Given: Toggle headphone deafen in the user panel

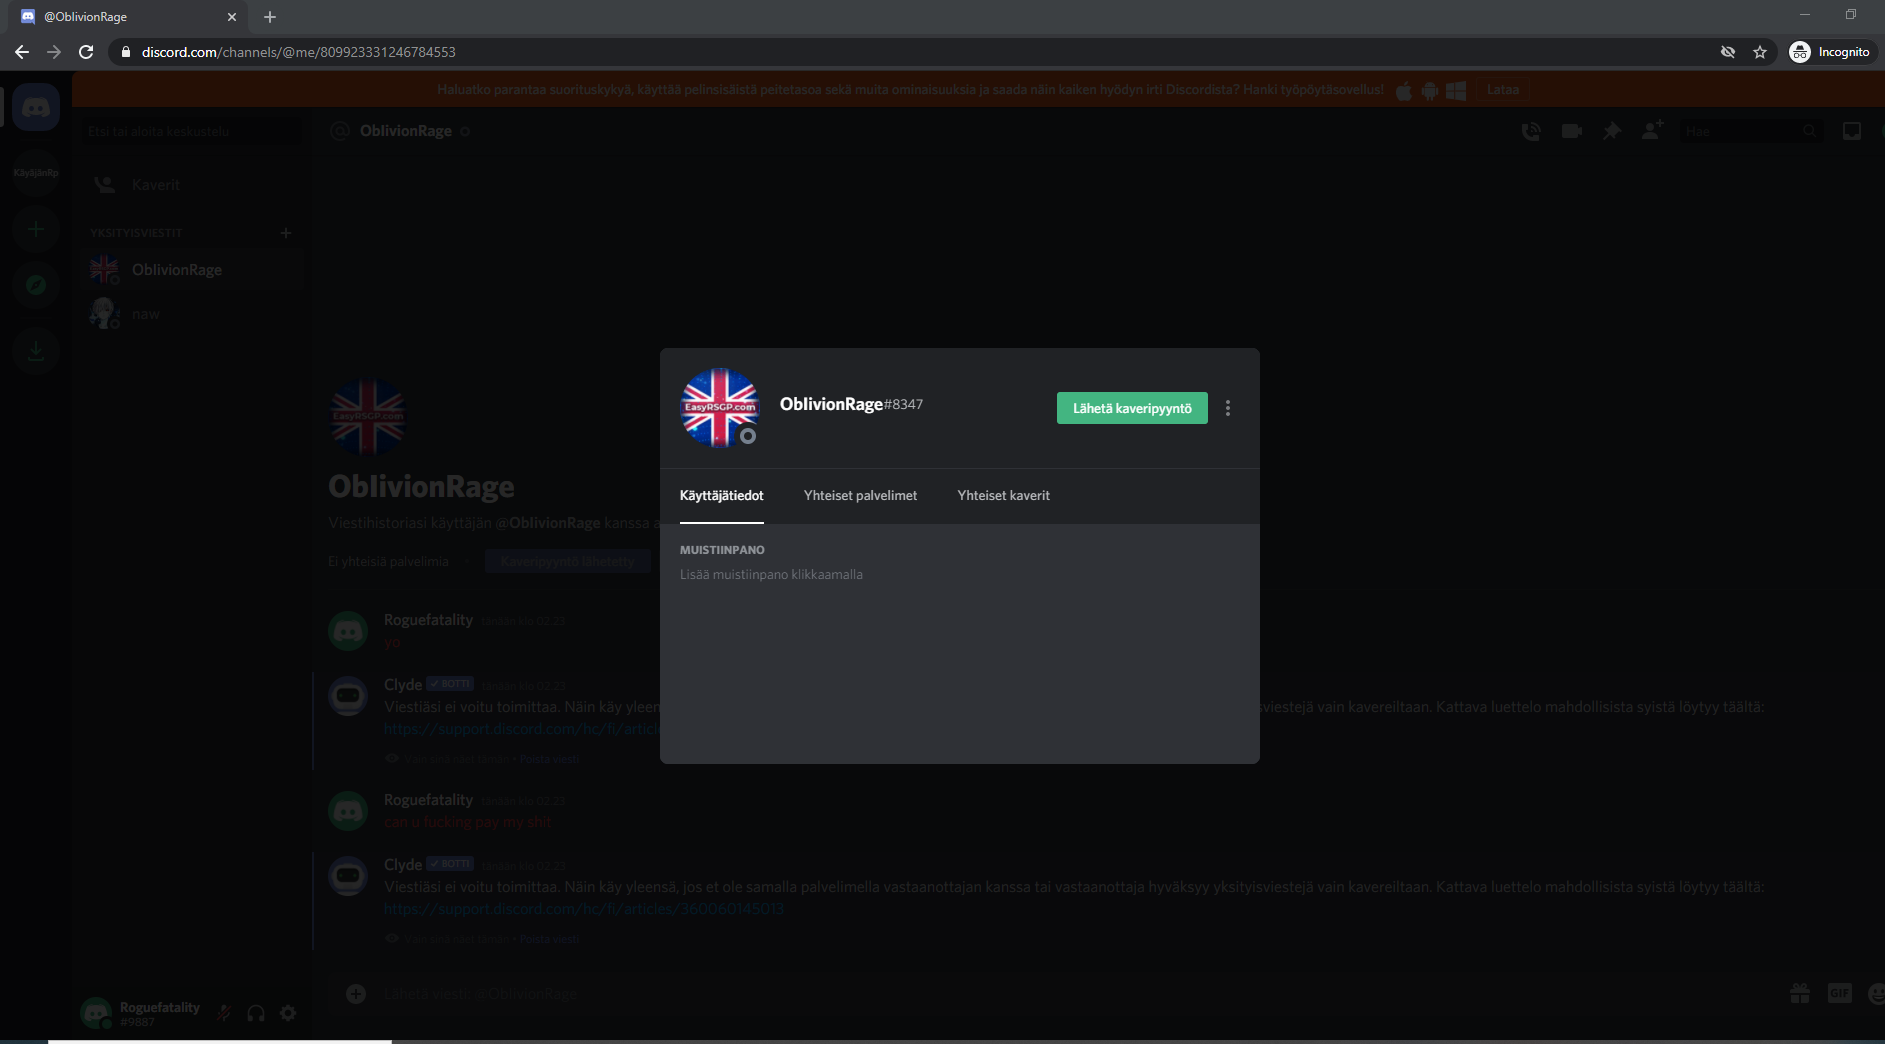Looking at the screenshot, I should tap(256, 1013).
